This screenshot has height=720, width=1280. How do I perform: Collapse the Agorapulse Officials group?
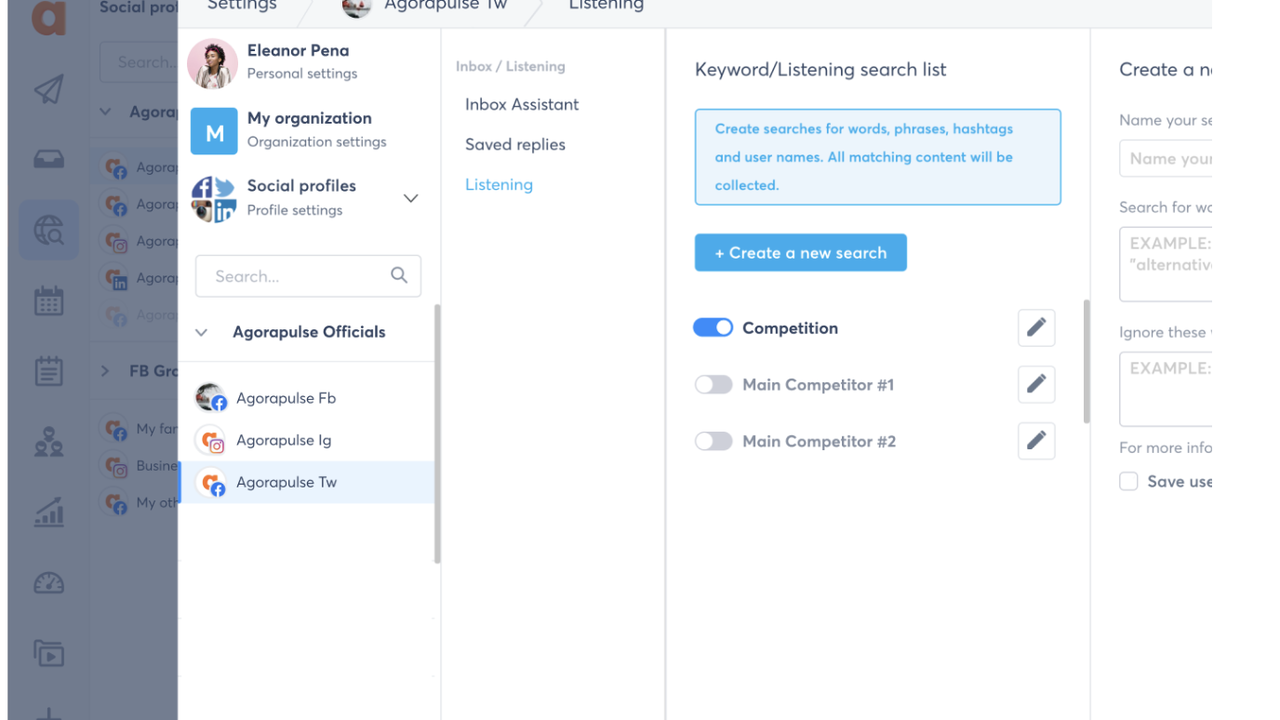click(x=201, y=332)
